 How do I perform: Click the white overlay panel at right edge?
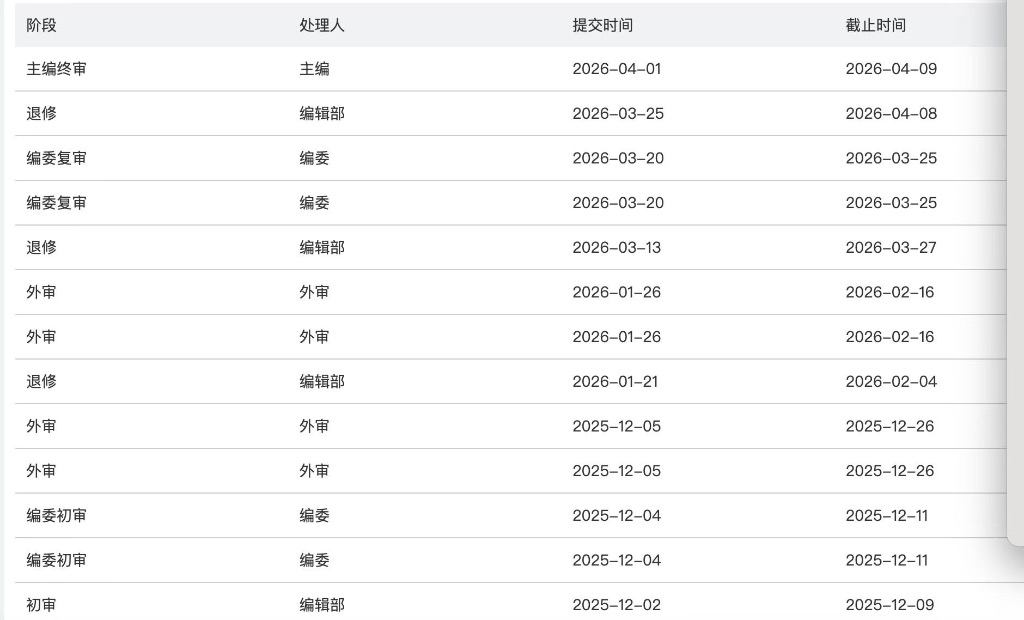coord(1015,270)
